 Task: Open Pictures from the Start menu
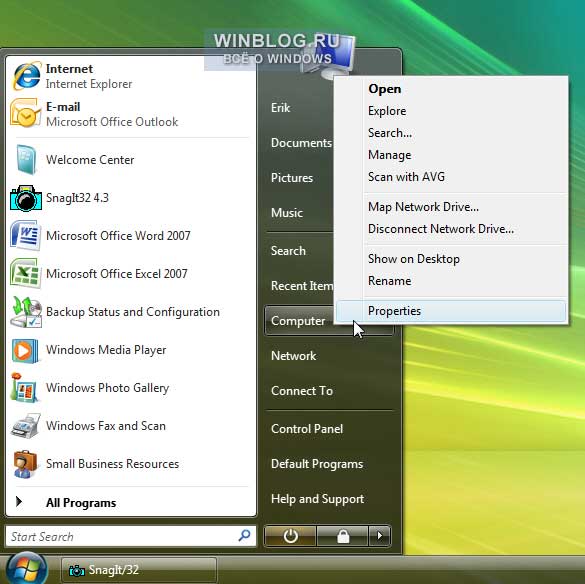pos(292,178)
